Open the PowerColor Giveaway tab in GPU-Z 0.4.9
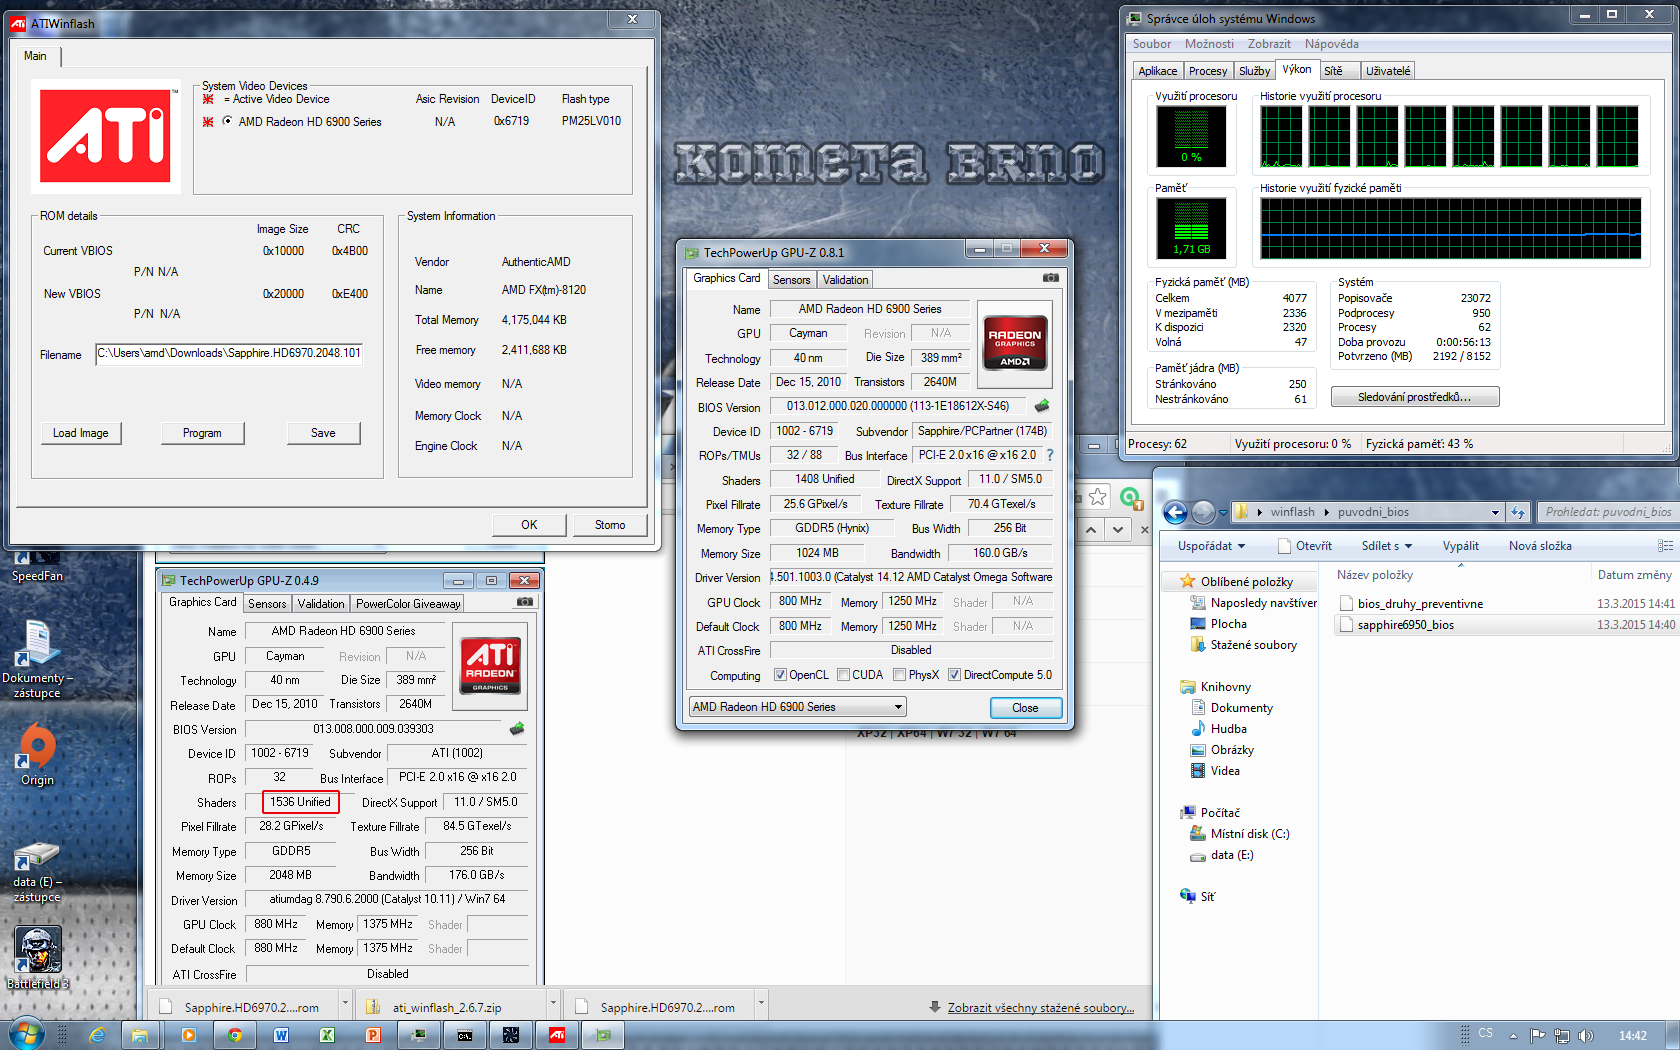 pyautogui.click(x=408, y=604)
